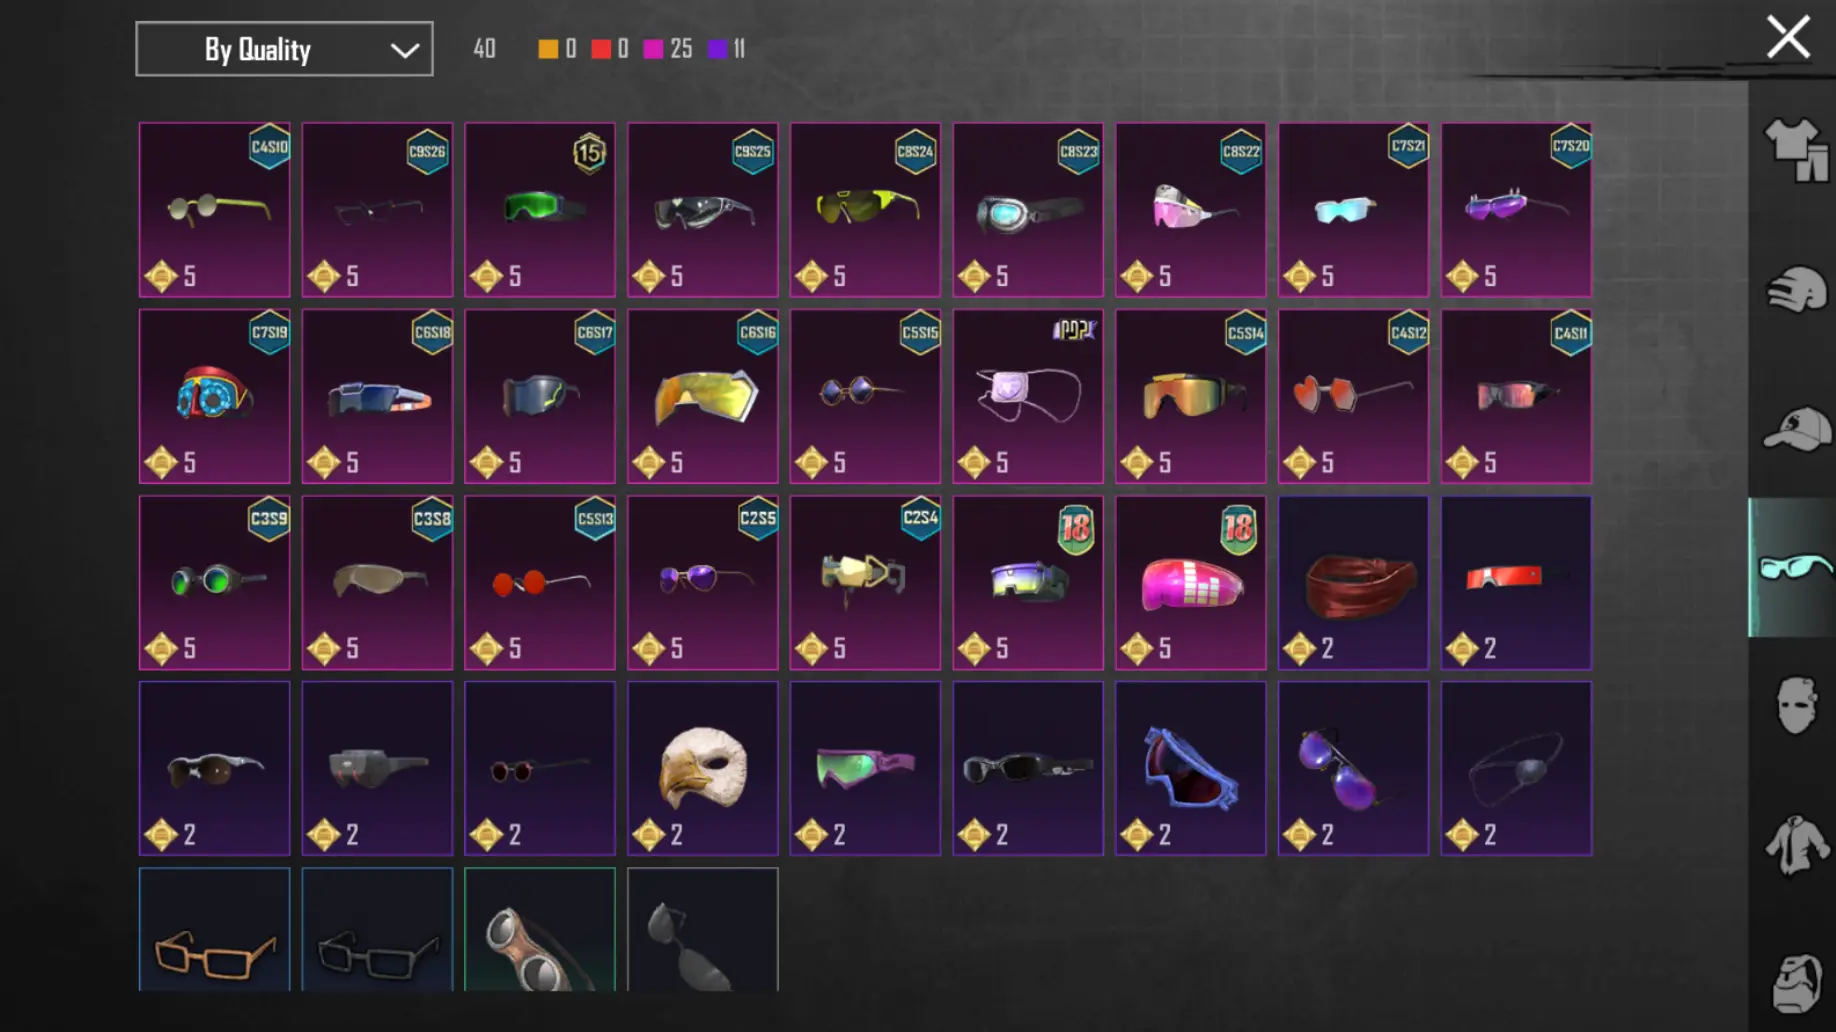The image size is (1836, 1032).
Task: Select the glasses category tab
Action: click(1794, 567)
